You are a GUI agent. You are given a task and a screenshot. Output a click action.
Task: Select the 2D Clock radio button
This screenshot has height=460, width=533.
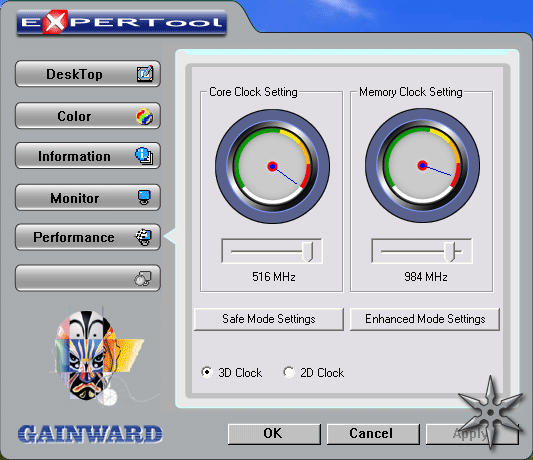[289, 372]
